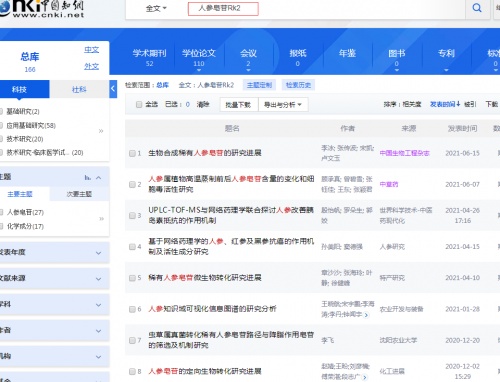The height and width of the screenshot is (382, 500).
Task: Tick checkbox of result 4
Action: 132,247
